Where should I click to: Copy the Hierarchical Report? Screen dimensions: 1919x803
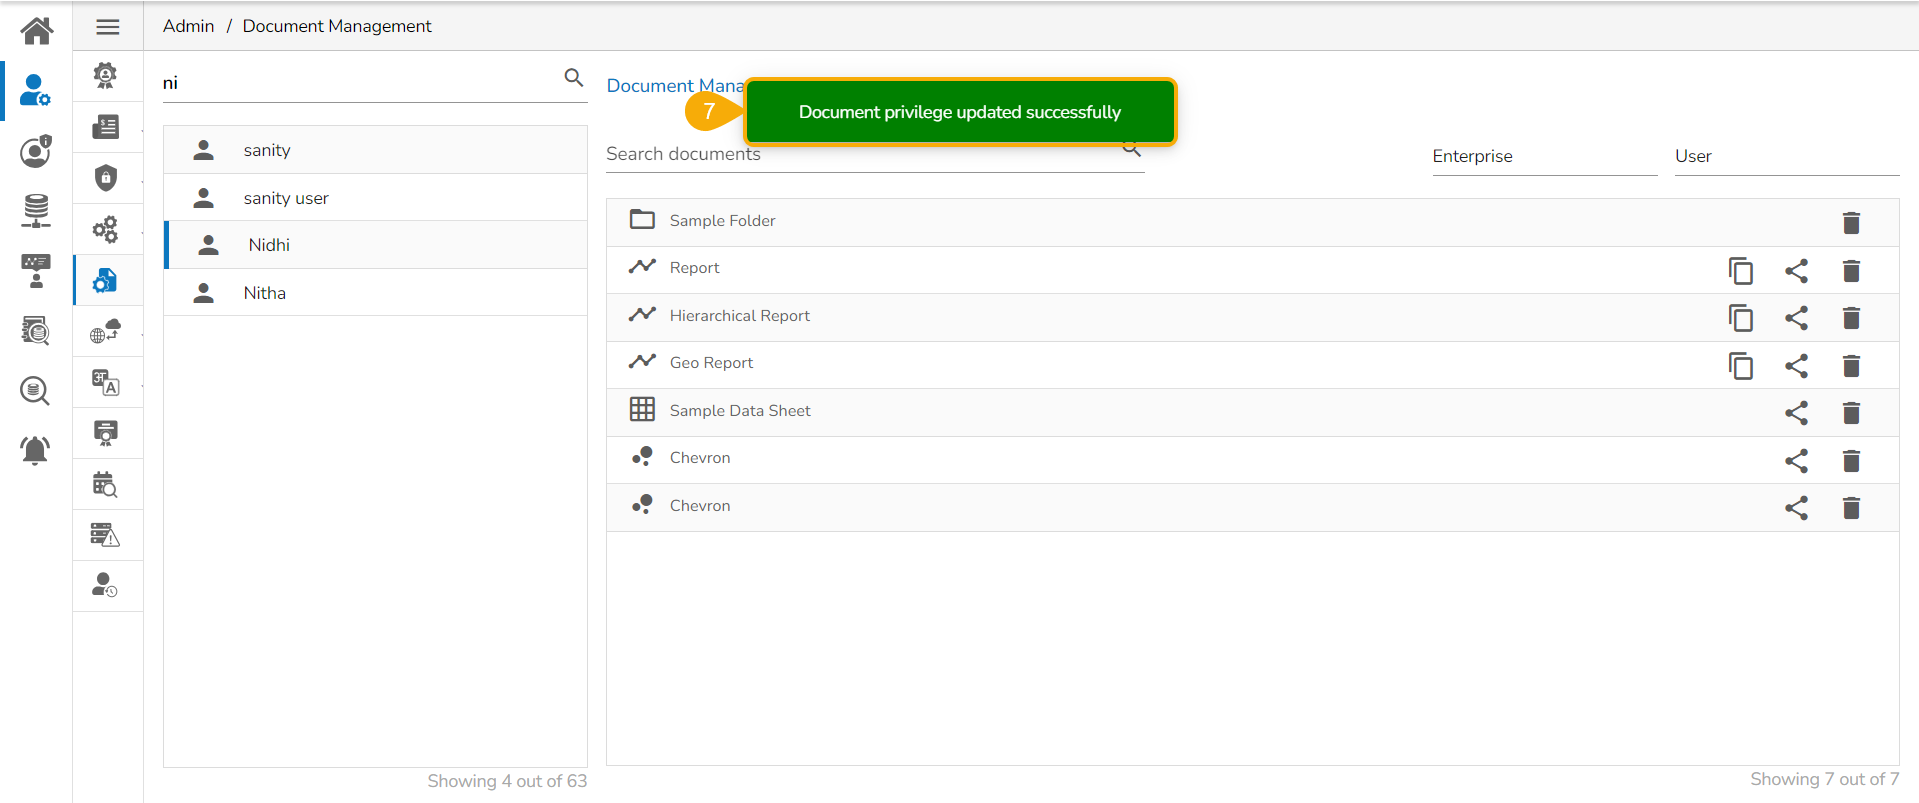coord(1741,318)
